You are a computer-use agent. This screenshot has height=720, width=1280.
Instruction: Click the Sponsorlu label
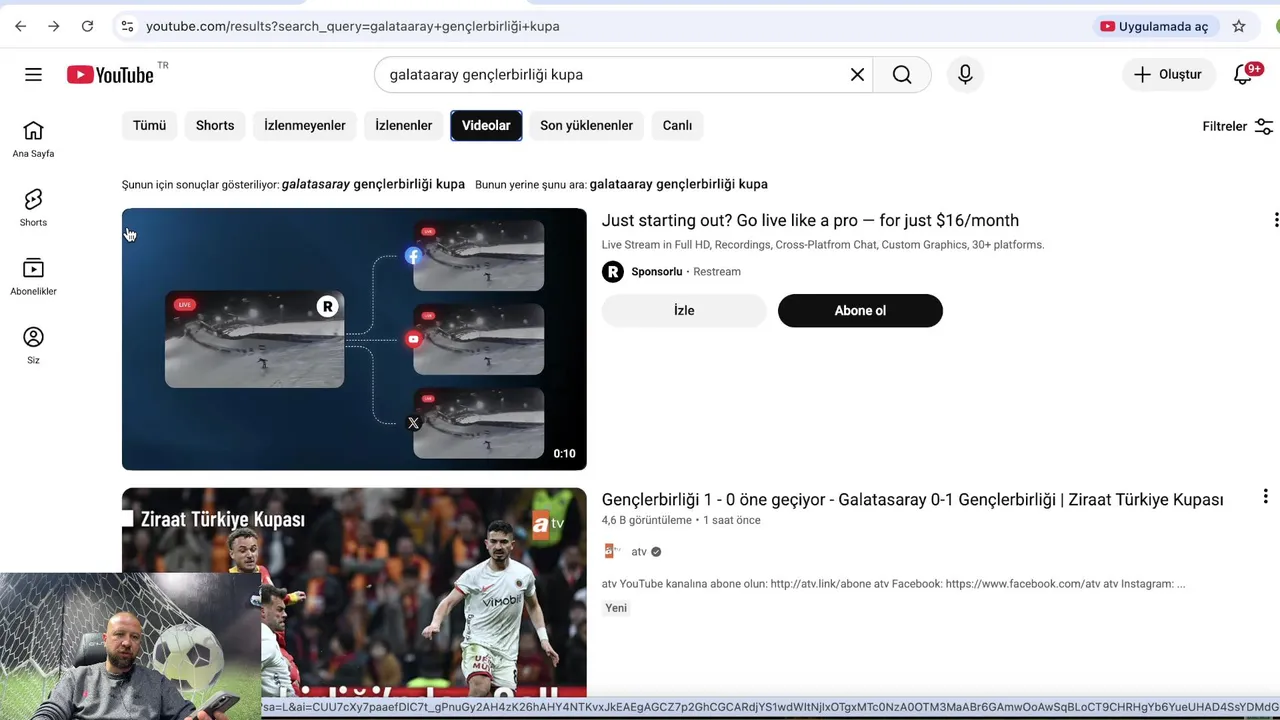click(657, 271)
